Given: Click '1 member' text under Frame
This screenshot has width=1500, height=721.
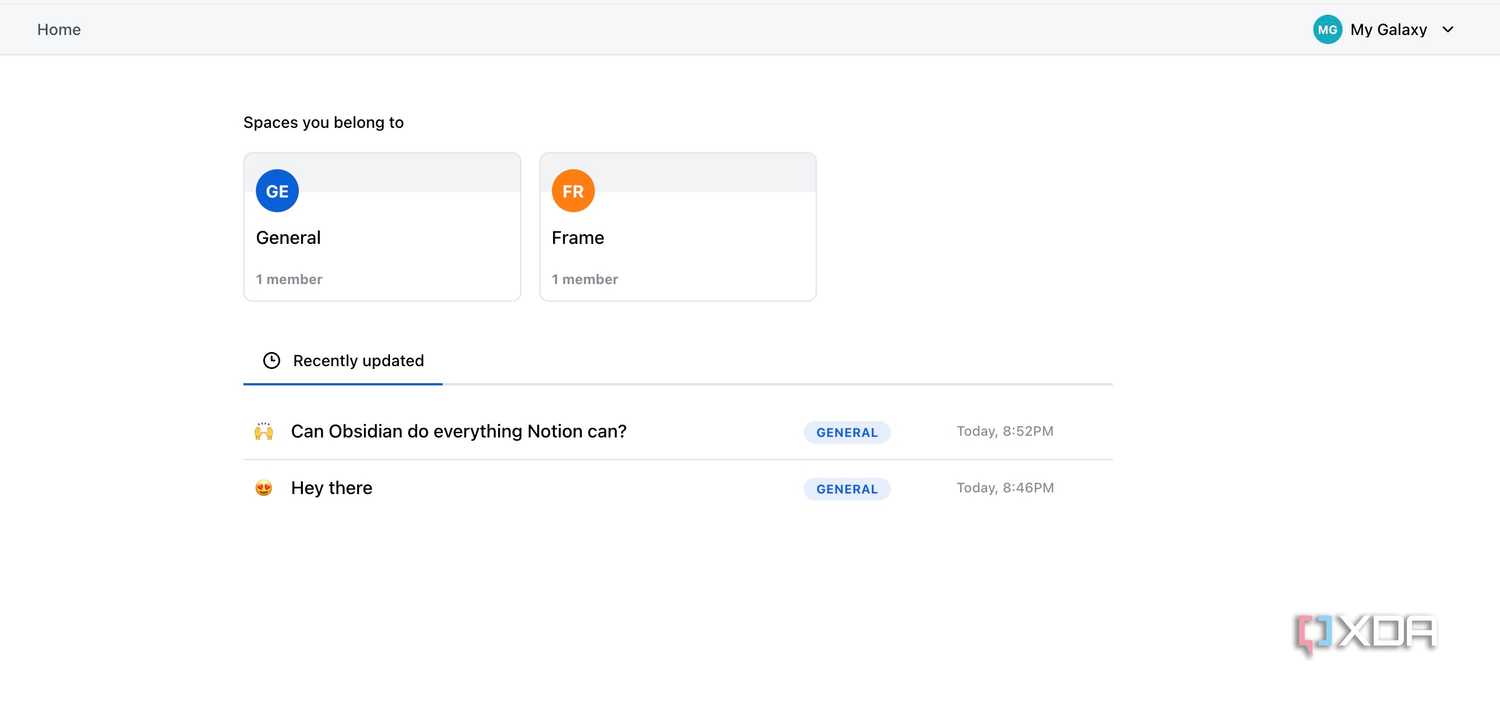Looking at the screenshot, I should point(585,280).
